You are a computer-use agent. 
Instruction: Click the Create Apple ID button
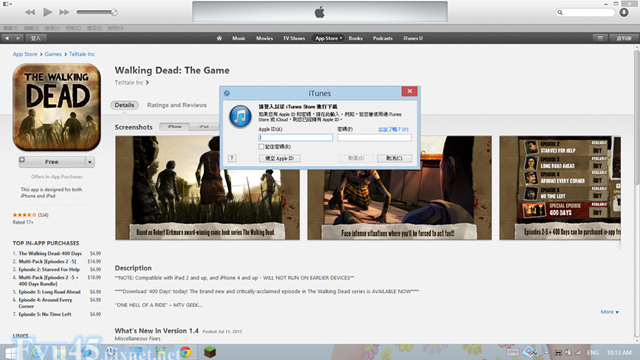coord(280,158)
